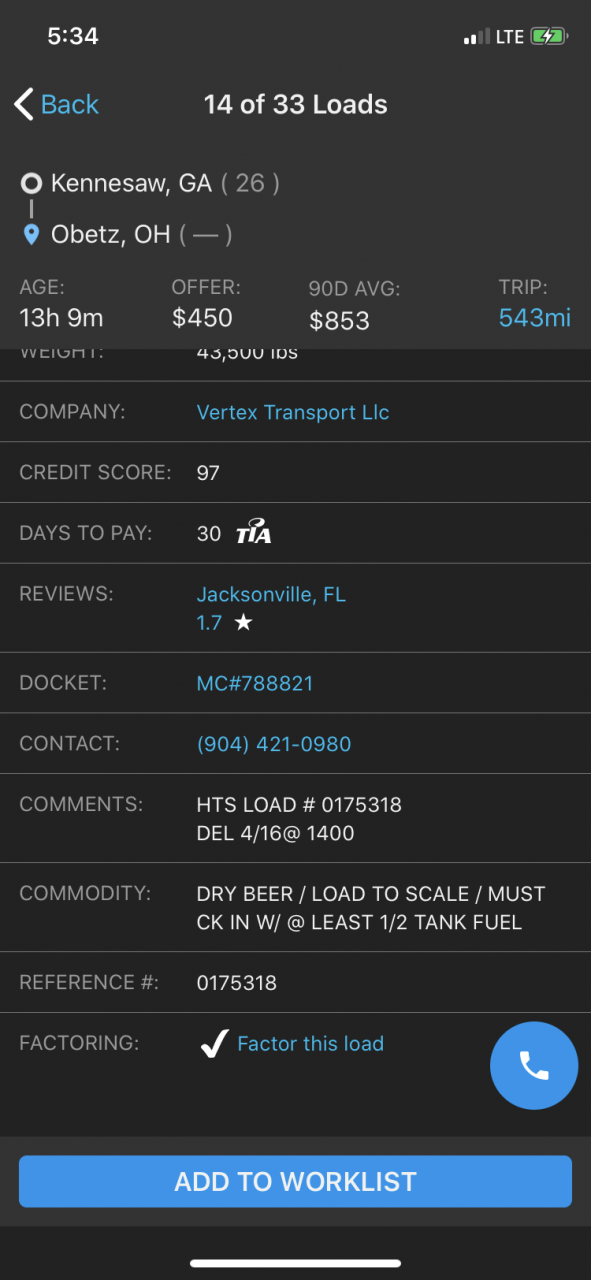Tap the $853 90D AVG value
Viewport: 591px width, 1280px height.
click(339, 321)
